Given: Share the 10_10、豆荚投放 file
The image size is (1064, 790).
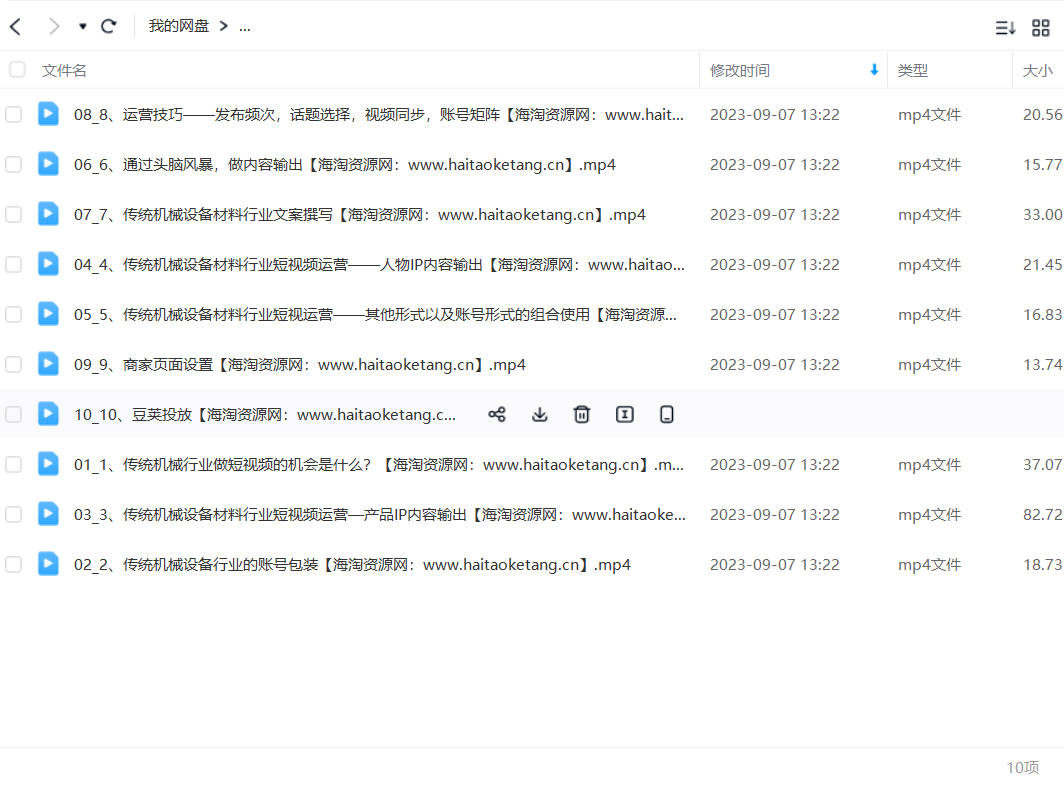Looking at the screenshot, I should point(497,414).
